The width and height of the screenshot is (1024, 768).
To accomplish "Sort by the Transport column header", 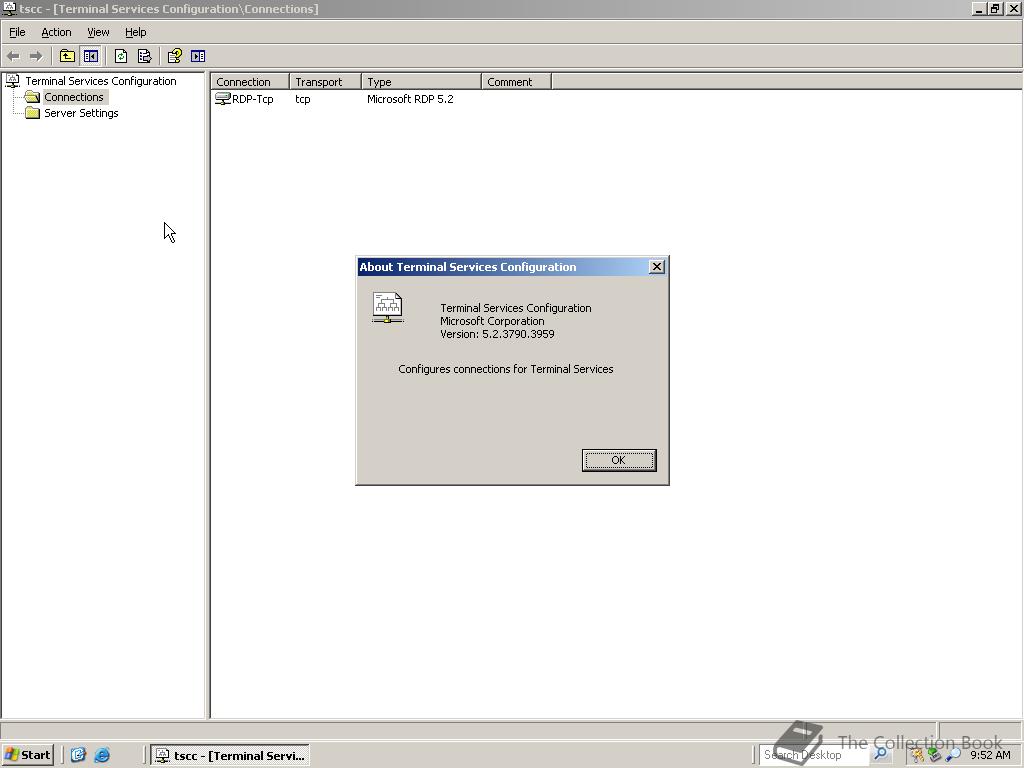I will pos(325,82).
